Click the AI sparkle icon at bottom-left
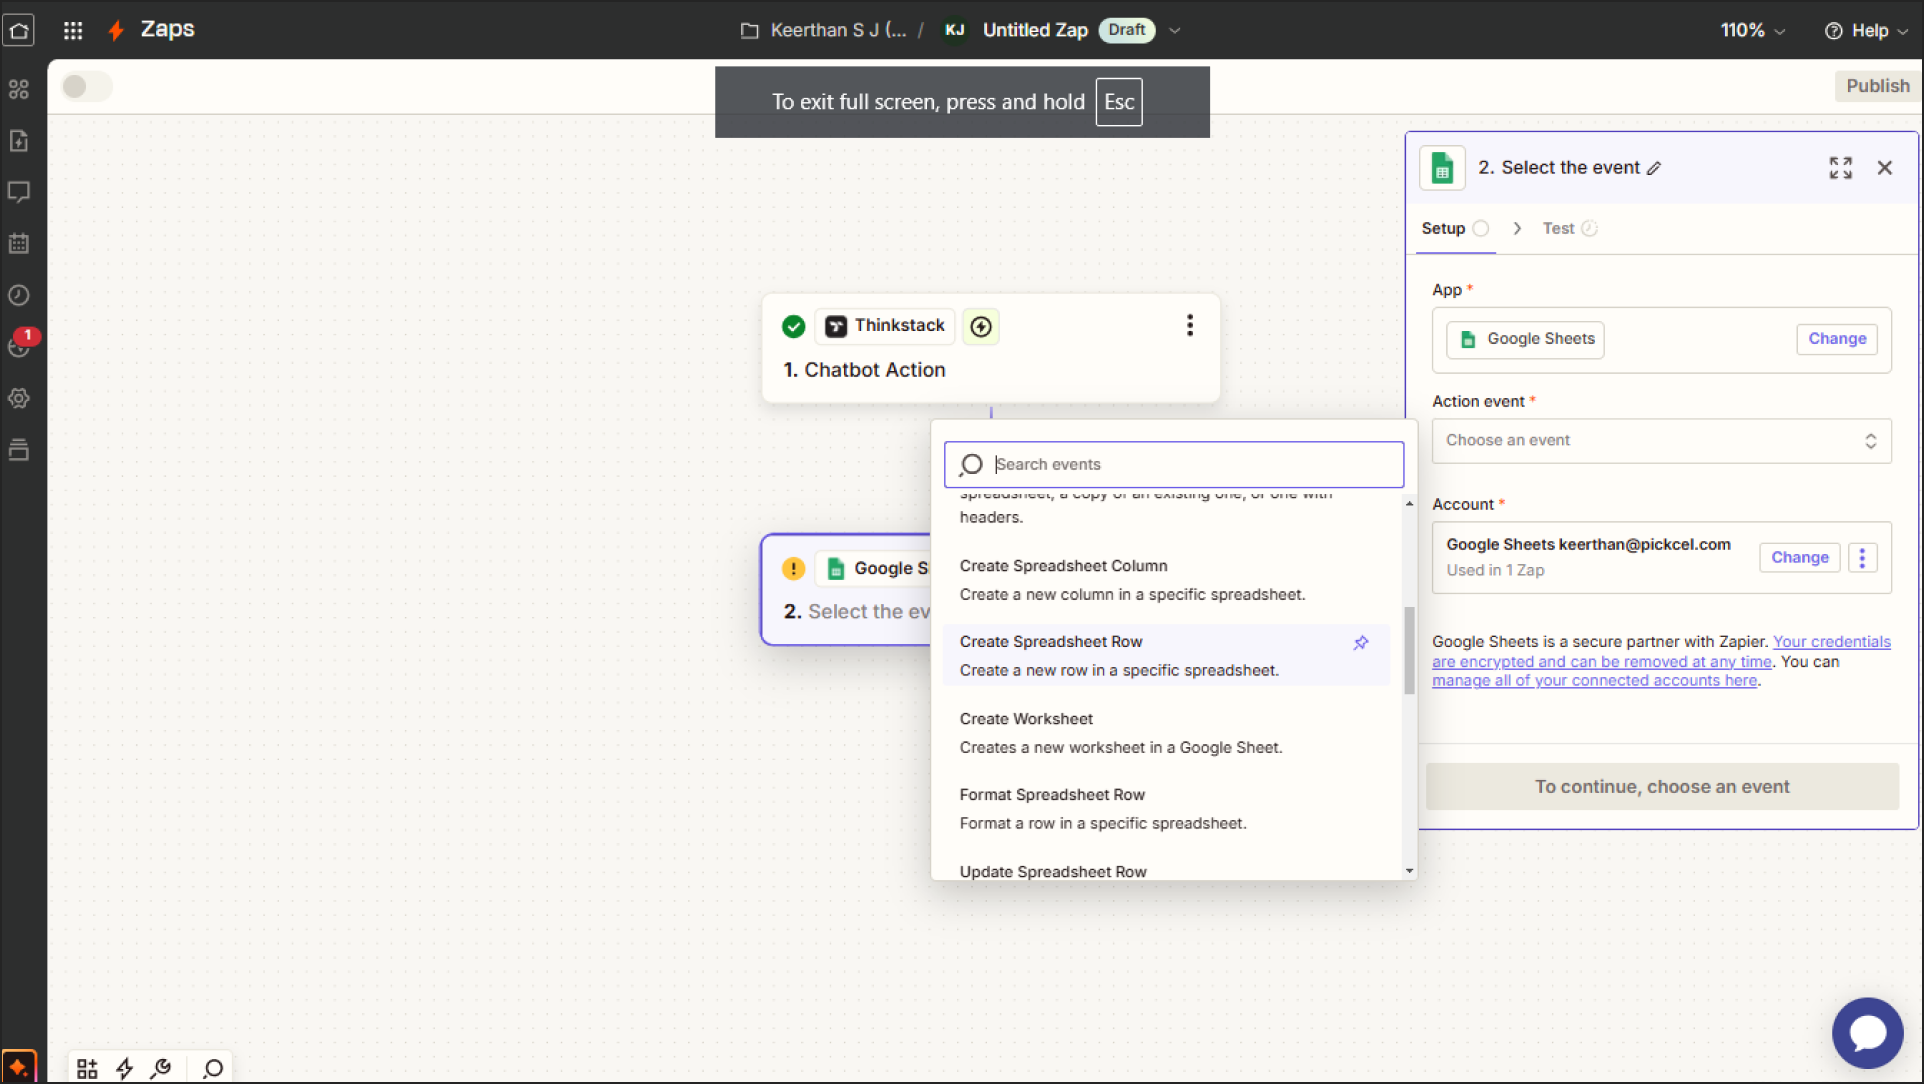Screen dimensions: 1924x1084 click(19, 1066)
